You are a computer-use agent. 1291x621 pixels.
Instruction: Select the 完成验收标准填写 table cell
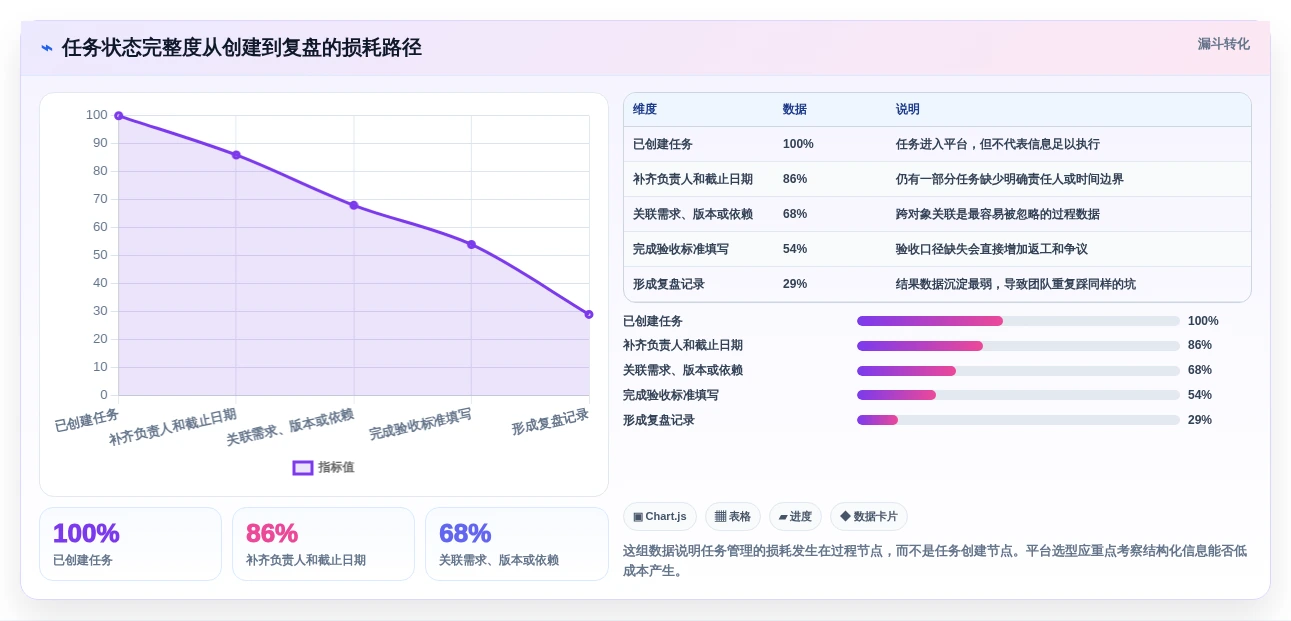[x=681, y=249]
